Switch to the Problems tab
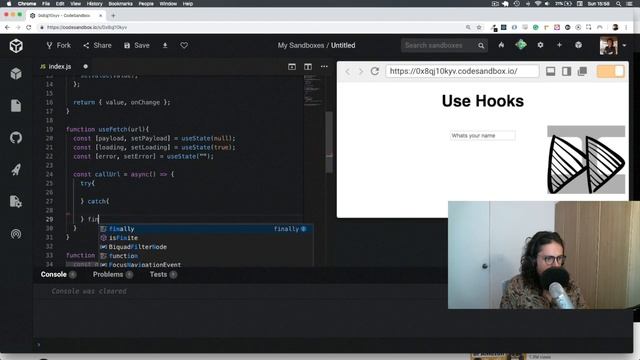This screenshot has width=640, height=360. tap(108, 274)
